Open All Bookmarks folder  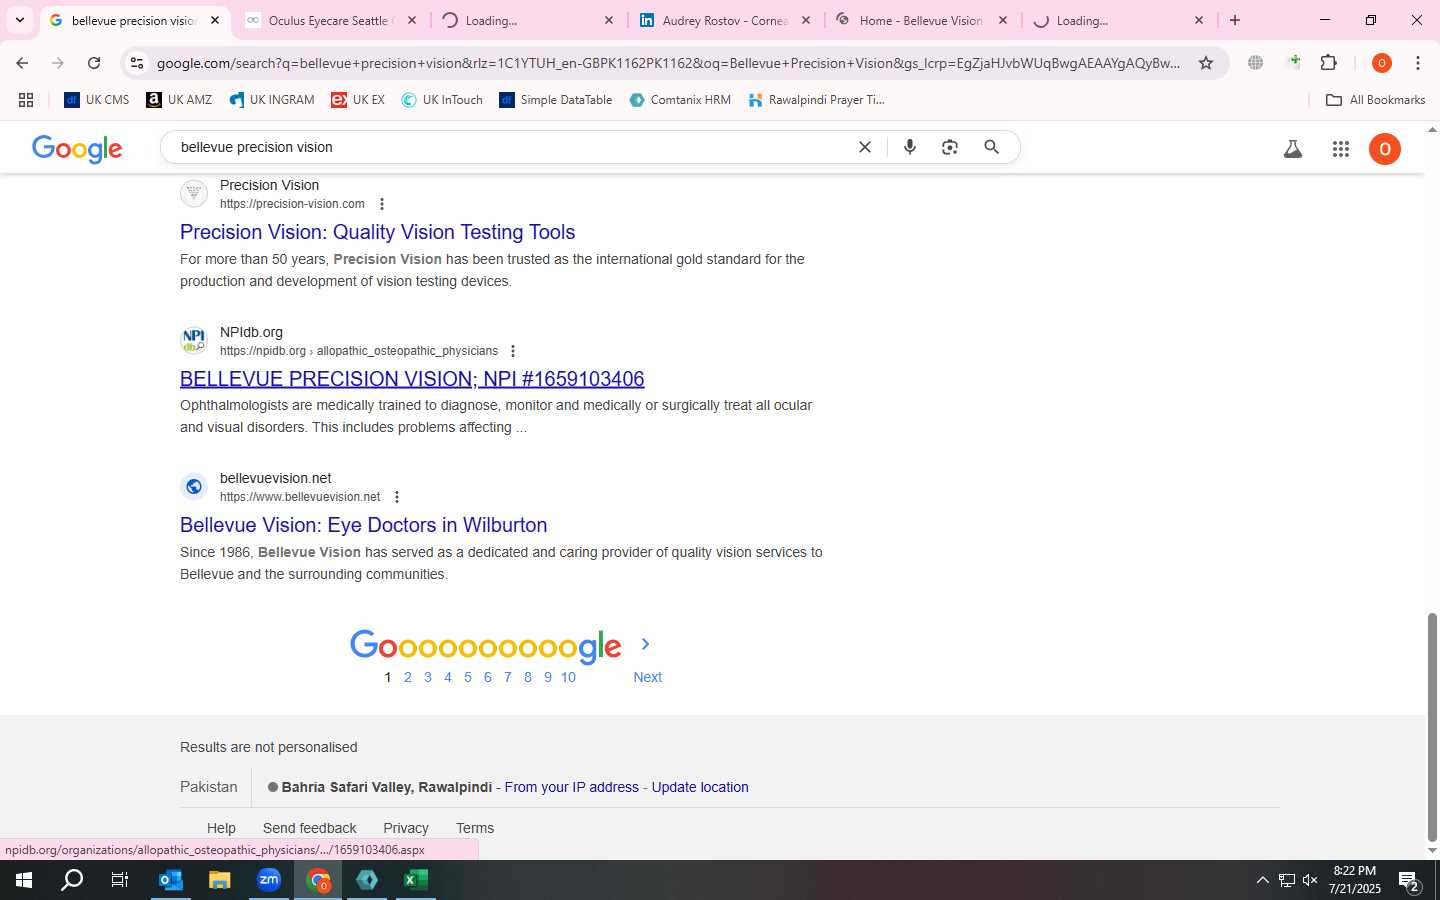point(1375,100)
